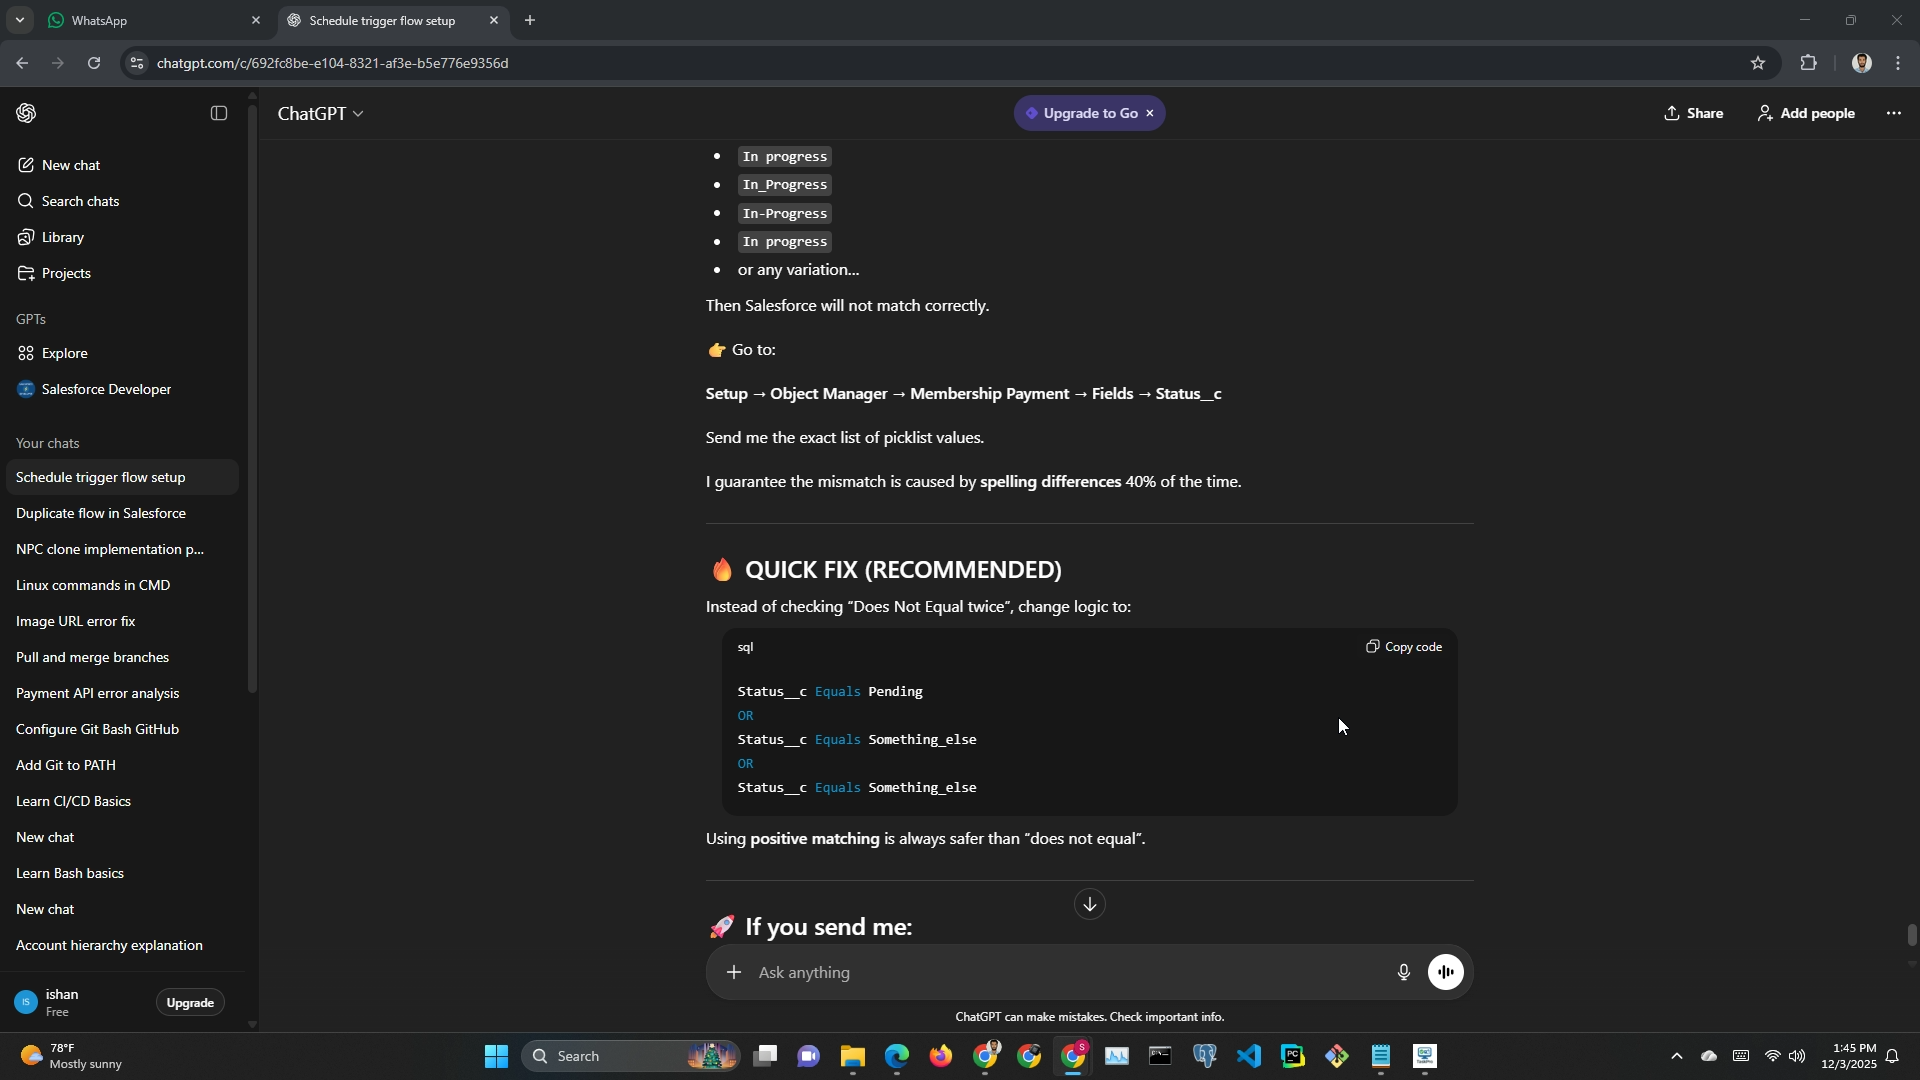The height and width of the screenshot is (1080, 1920).
Task: Open Duplicate flow in Salesforce chat
Action: tap(101, 514)
